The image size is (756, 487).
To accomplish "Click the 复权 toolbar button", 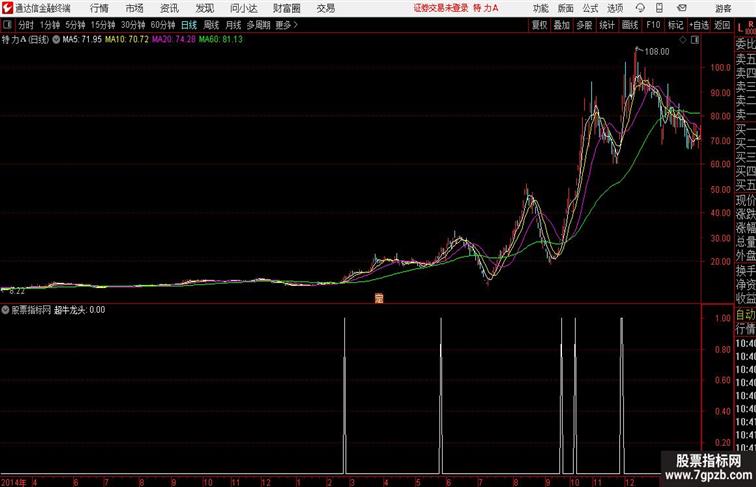I will [540, 25].
